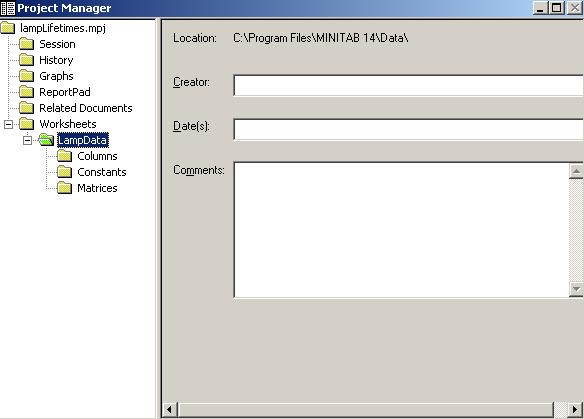
Task: Click inside the Comments text area
Action: 402,230
